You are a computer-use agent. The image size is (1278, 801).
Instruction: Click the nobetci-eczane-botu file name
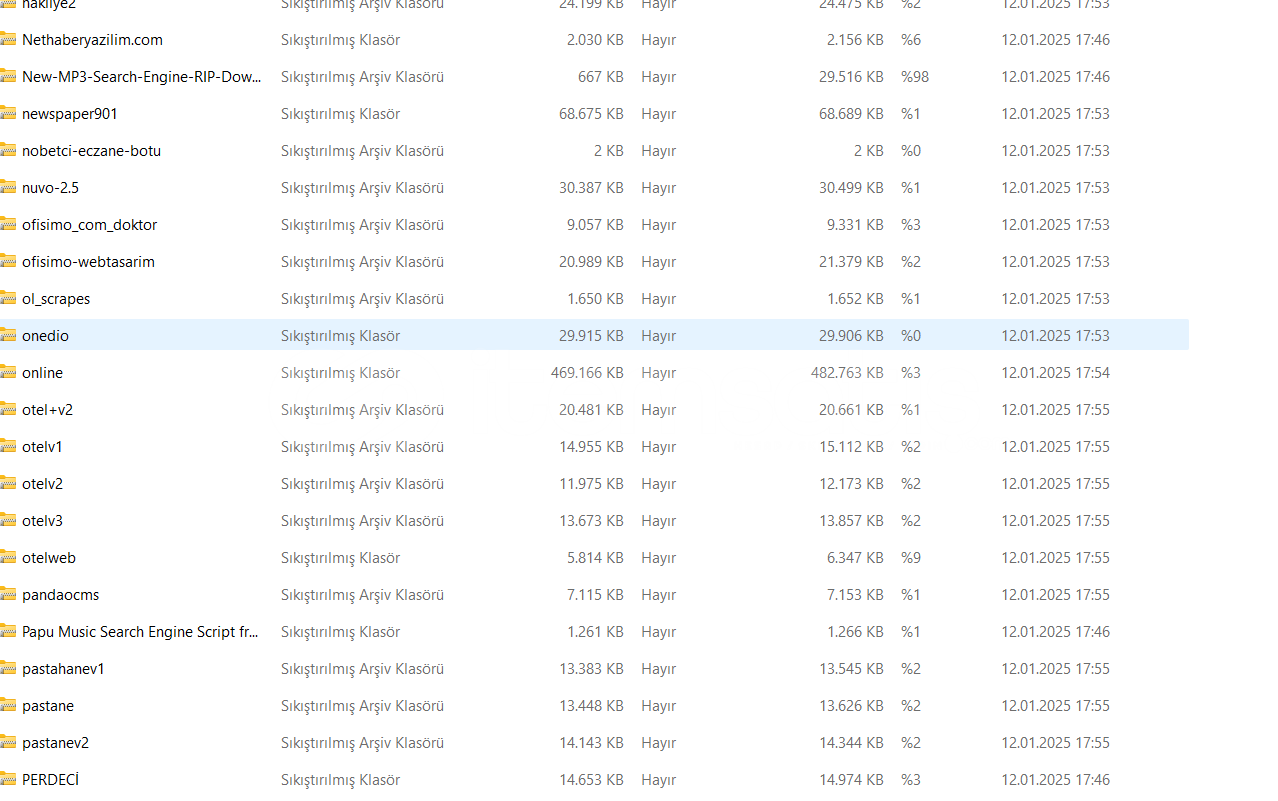click(91, 151)
